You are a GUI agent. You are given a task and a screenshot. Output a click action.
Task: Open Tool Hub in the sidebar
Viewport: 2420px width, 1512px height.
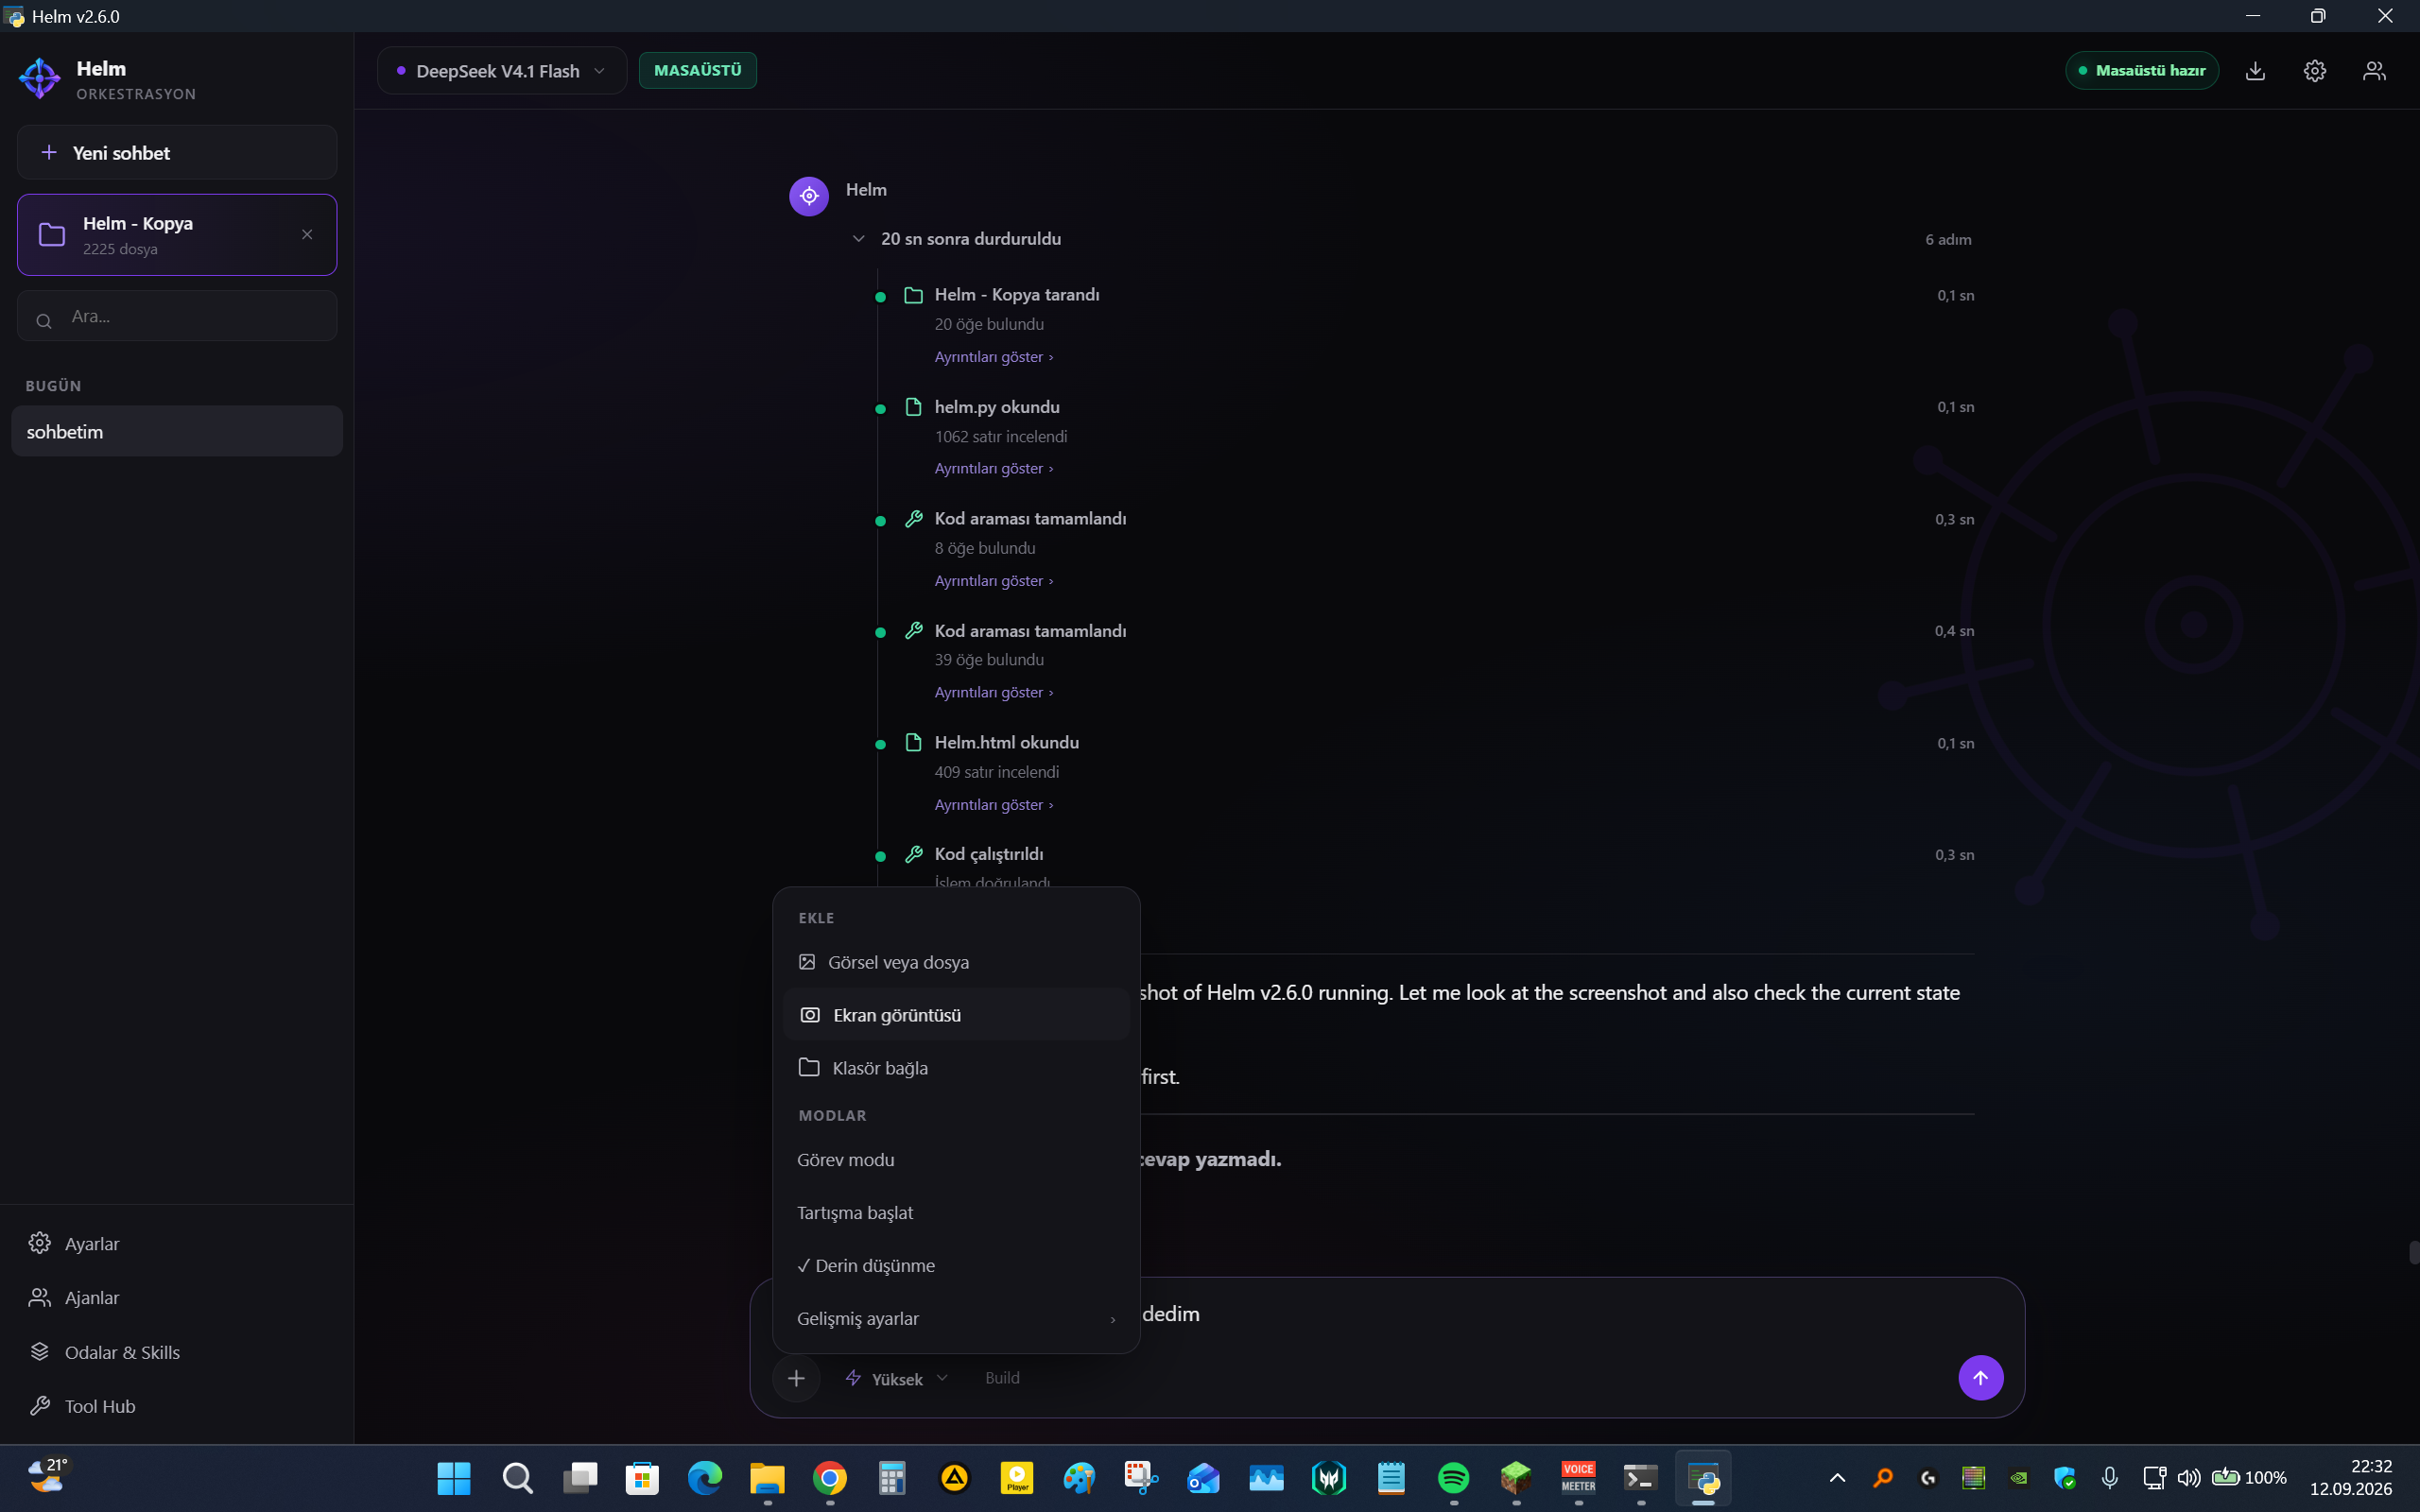tap(176, 1406)
